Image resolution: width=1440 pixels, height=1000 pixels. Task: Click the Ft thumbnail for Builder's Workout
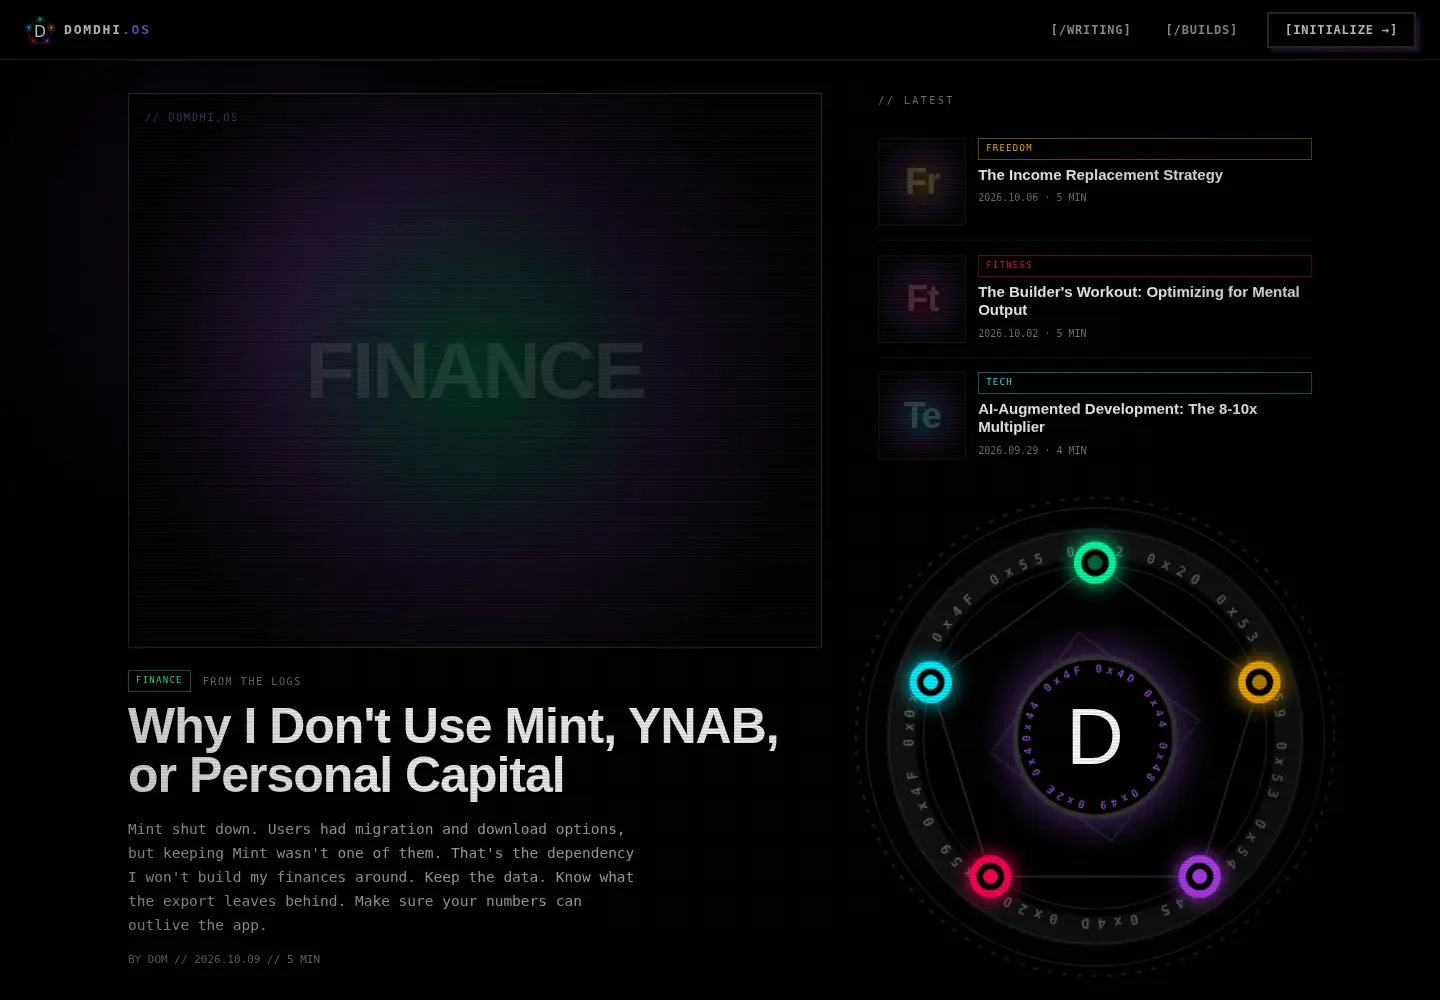(922, 299)
